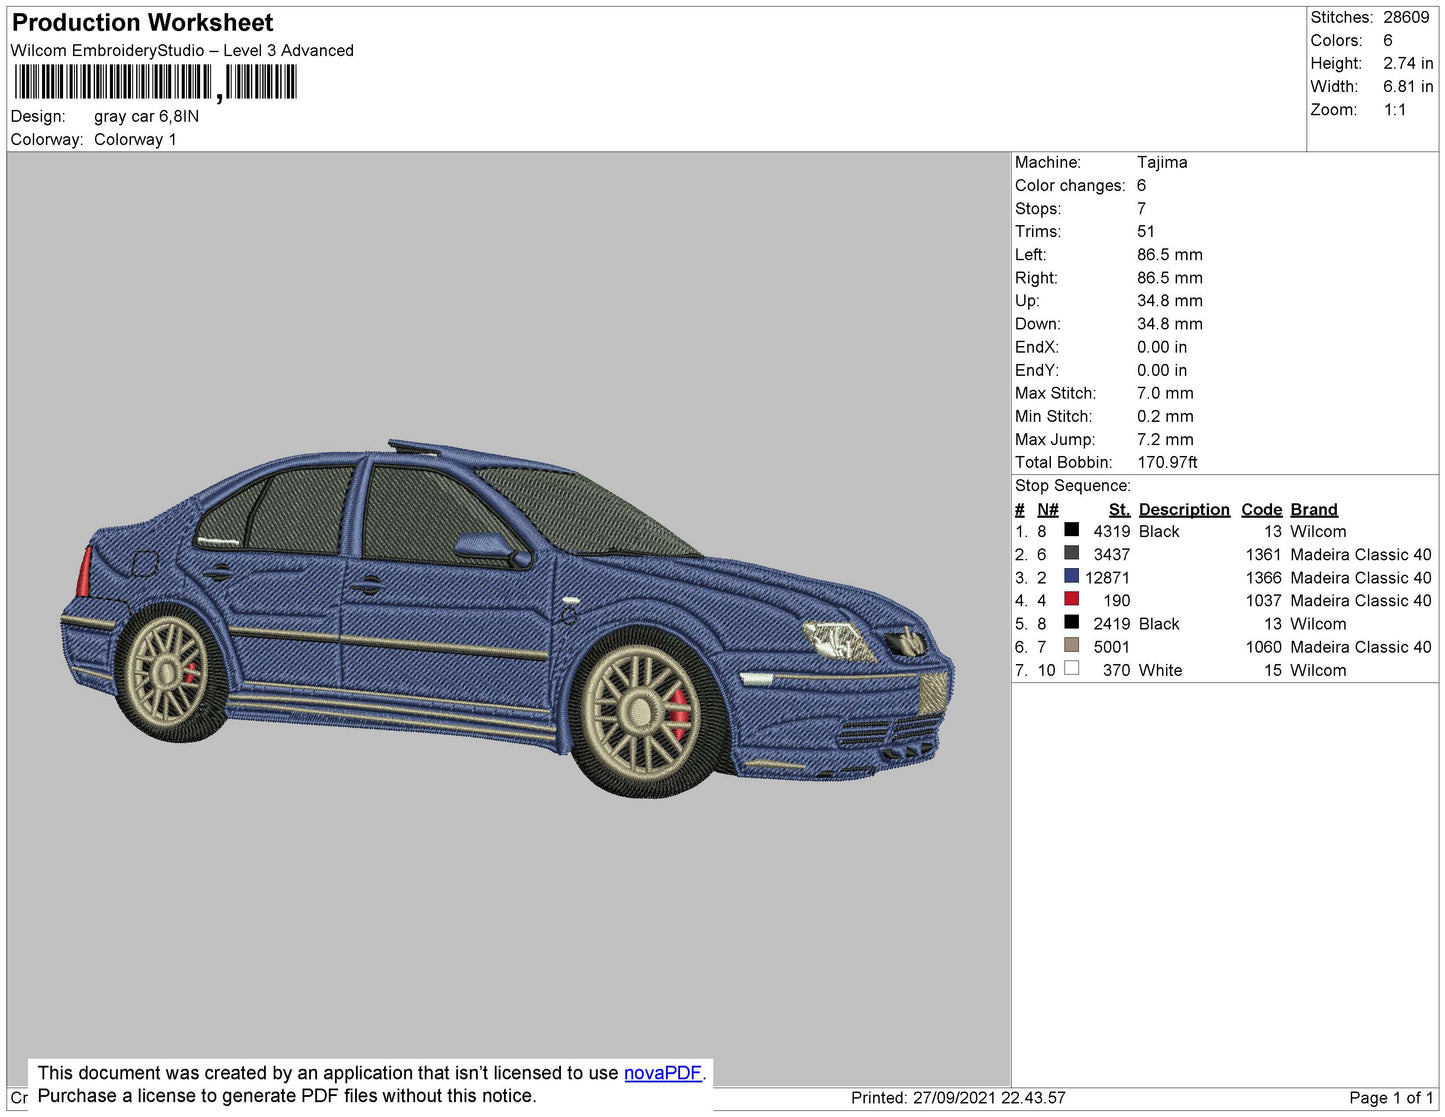Click the barcode under the worksheet title
The width and height of the screenshot is (1445, 1117).
tap(156, 82)
